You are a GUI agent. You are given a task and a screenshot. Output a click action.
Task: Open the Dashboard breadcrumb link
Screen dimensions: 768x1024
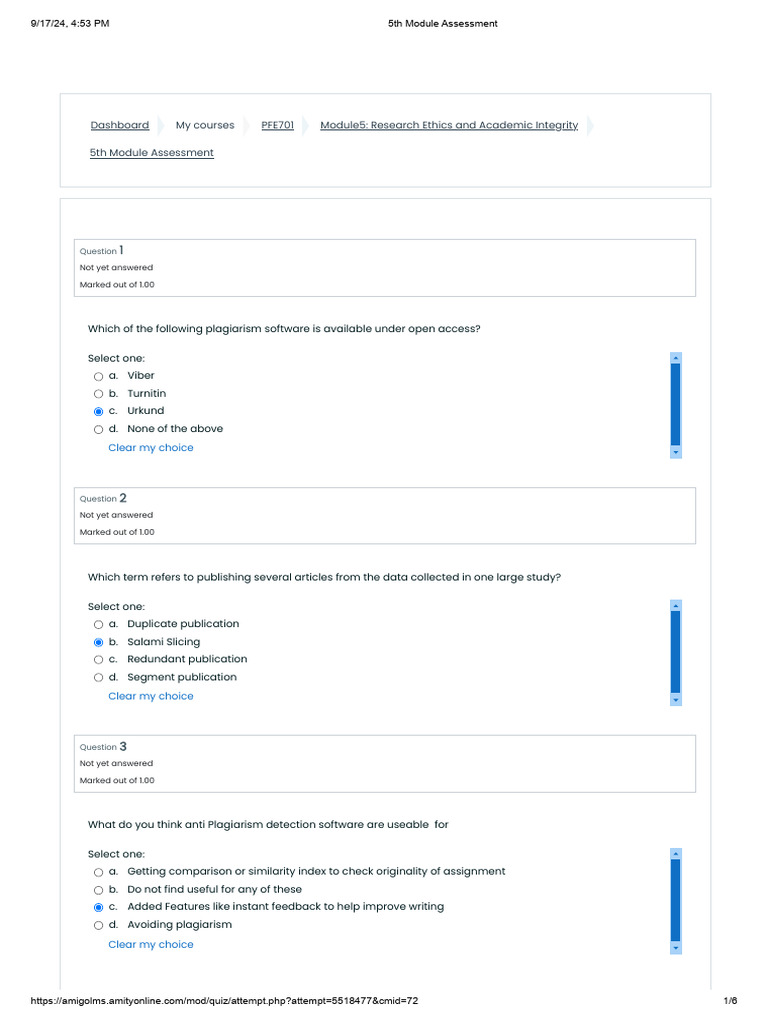point(120,125)
